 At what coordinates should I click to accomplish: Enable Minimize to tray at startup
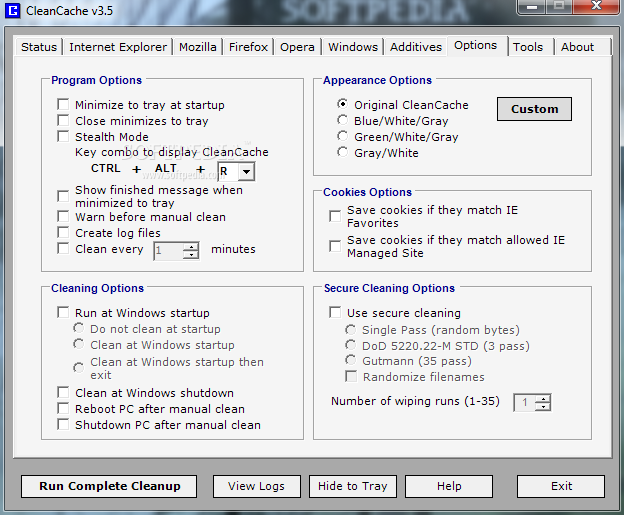(x=63, y=105)
